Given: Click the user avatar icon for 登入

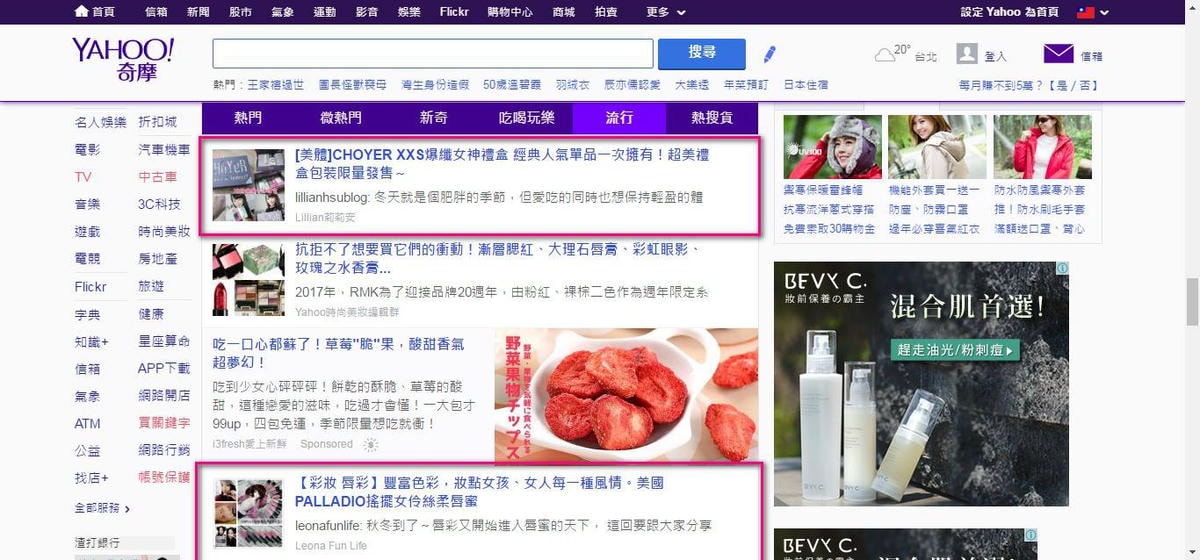Looking at the screenshot, I should point(966,54).
